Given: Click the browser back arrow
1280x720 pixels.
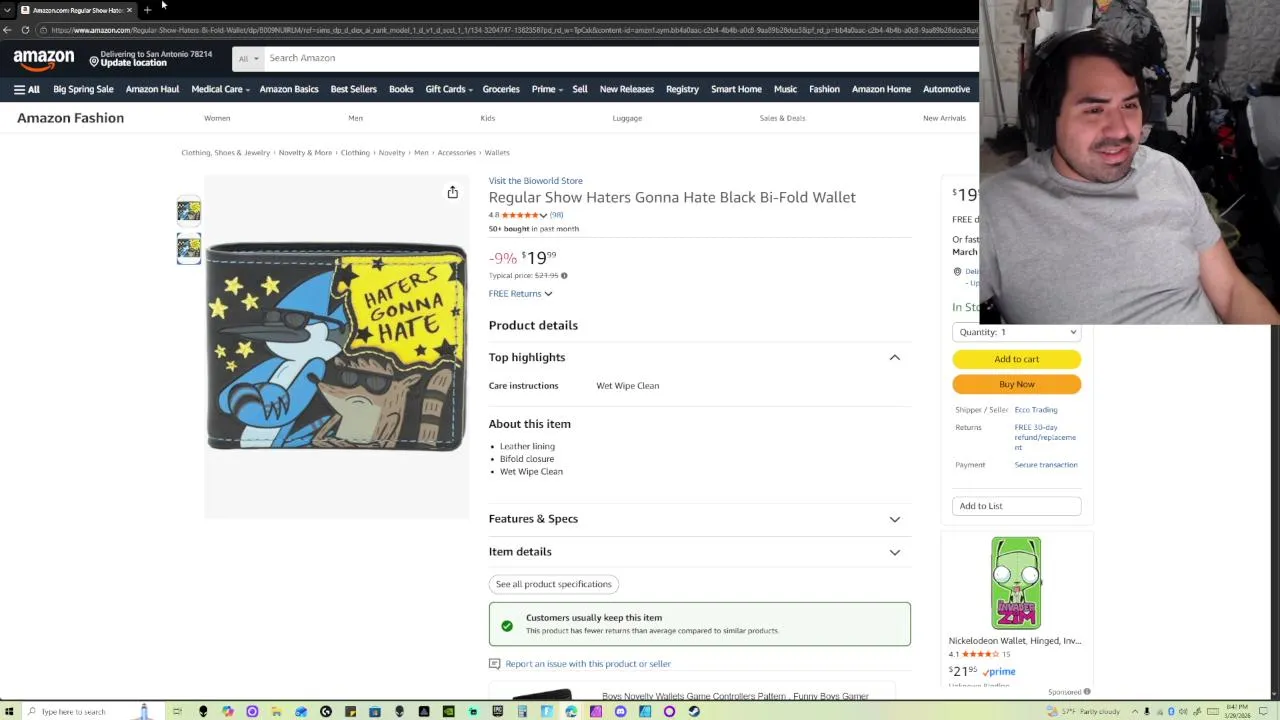Looking at the screenshot, I should 8,30.
